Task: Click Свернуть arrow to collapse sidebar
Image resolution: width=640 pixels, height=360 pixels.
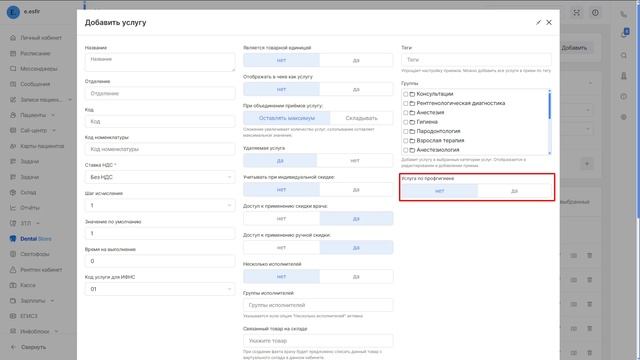Action: click(x=13, y=347)
